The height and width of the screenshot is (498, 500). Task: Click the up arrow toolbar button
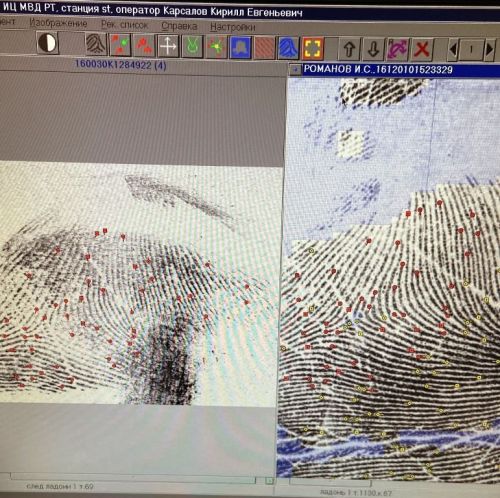[349, 49]
